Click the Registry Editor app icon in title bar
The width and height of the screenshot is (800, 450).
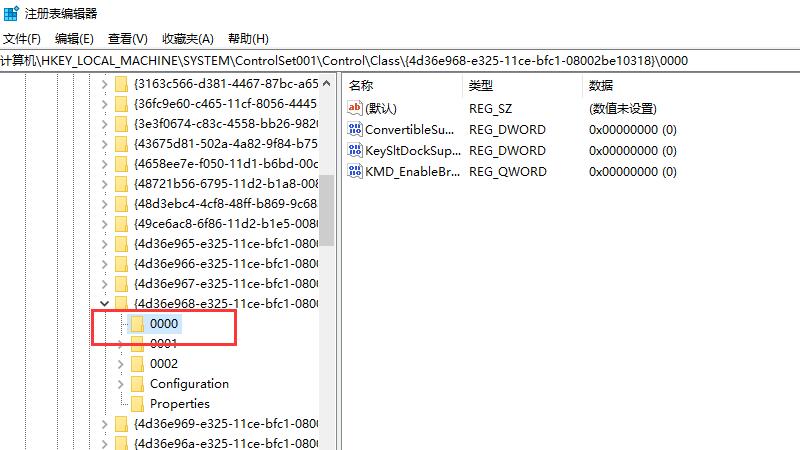point(10,13)
